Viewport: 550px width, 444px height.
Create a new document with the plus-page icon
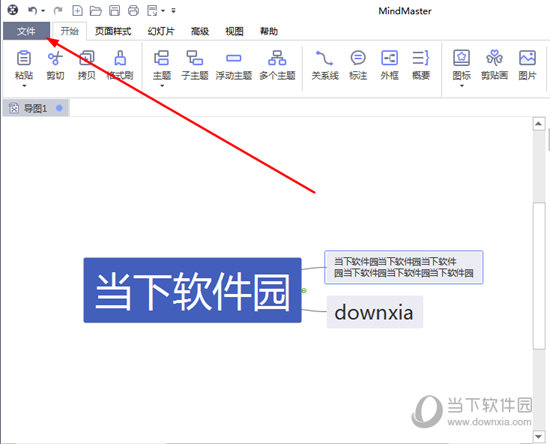pyautogui.click(x=77, y=11)
